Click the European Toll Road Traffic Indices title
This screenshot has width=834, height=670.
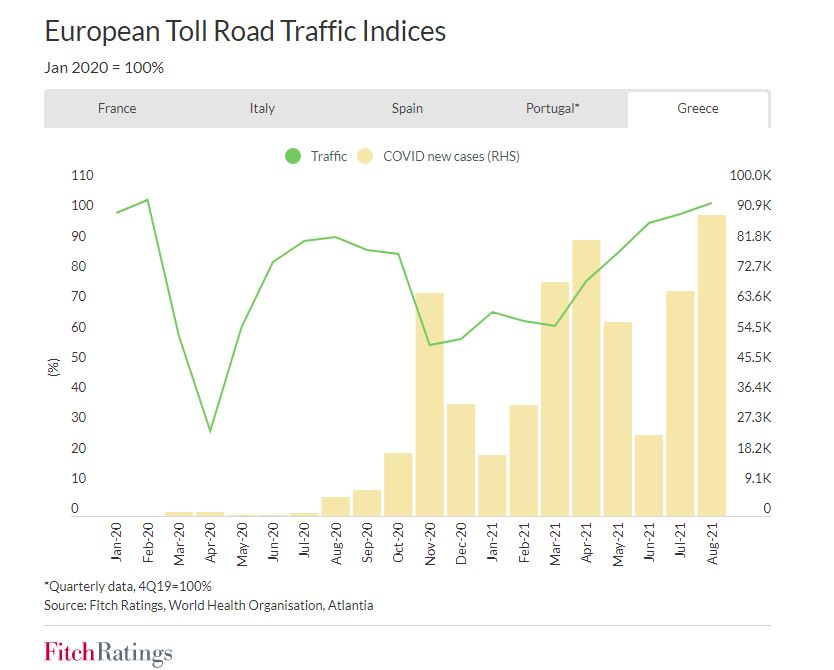(x=245, y=31)
